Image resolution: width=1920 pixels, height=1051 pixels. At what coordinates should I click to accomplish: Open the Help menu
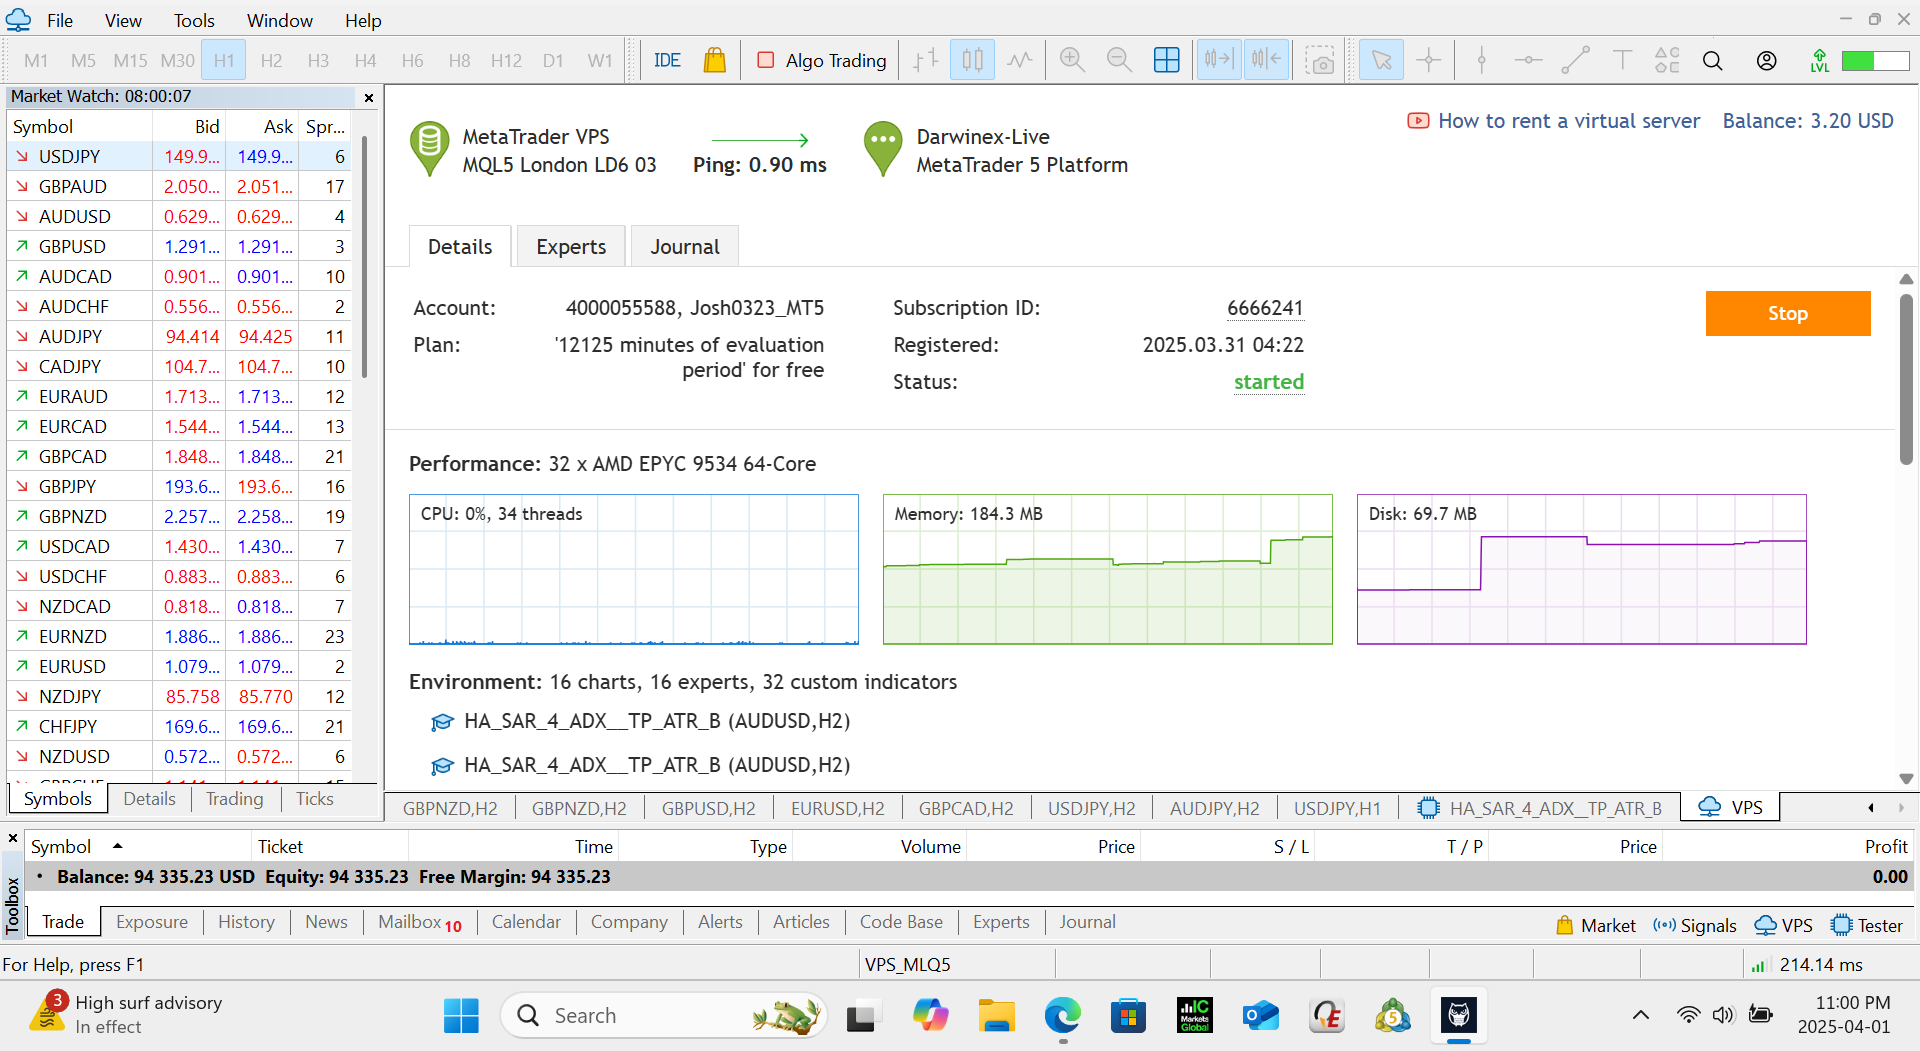(363, 20)
